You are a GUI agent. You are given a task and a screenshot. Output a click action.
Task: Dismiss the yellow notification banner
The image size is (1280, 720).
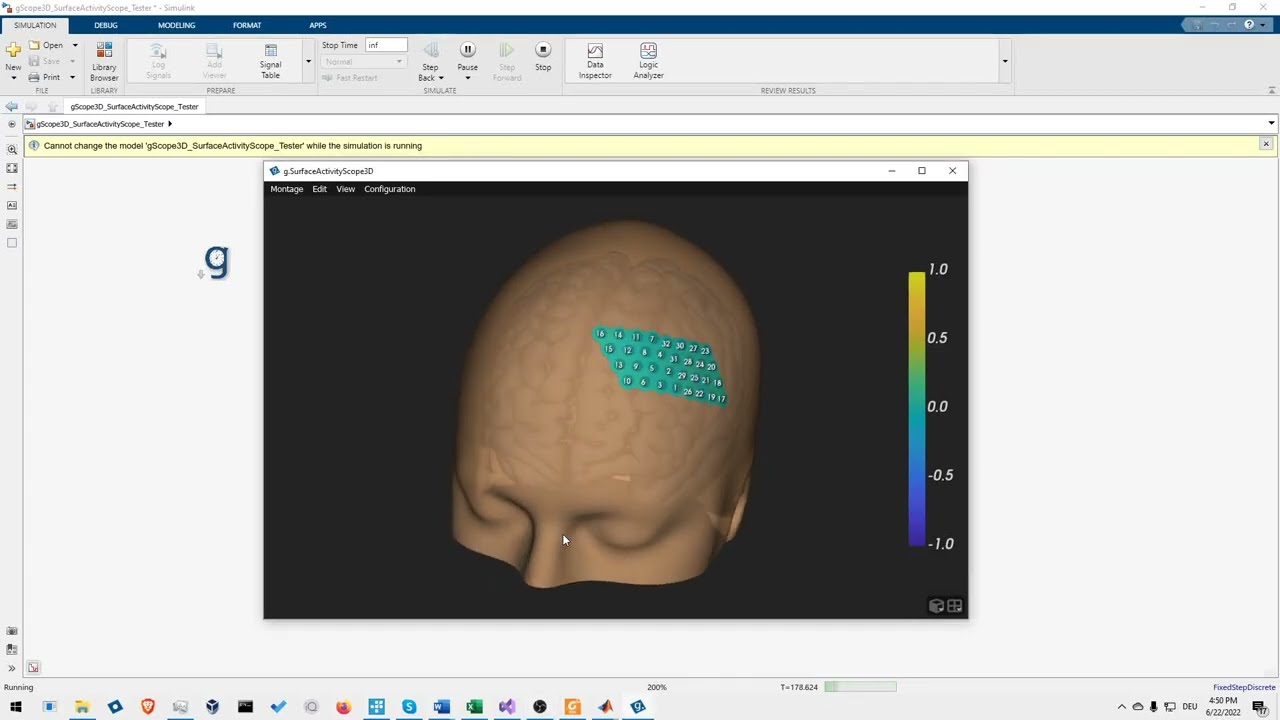click(x=1266, y=145)
